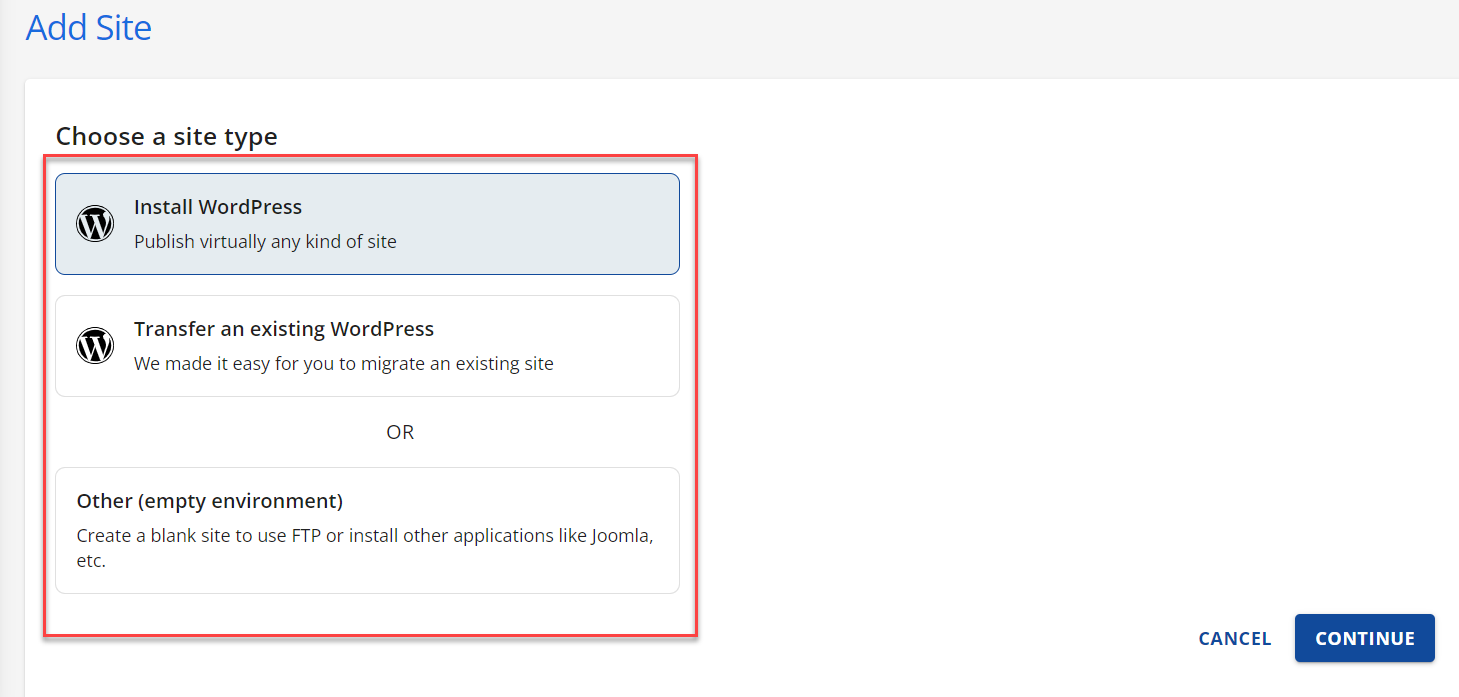Viewport: 1459px width, 697px height.
Task: Click the WordPress logo beside Transfer an existing WordPress
Action: [95, 346]
